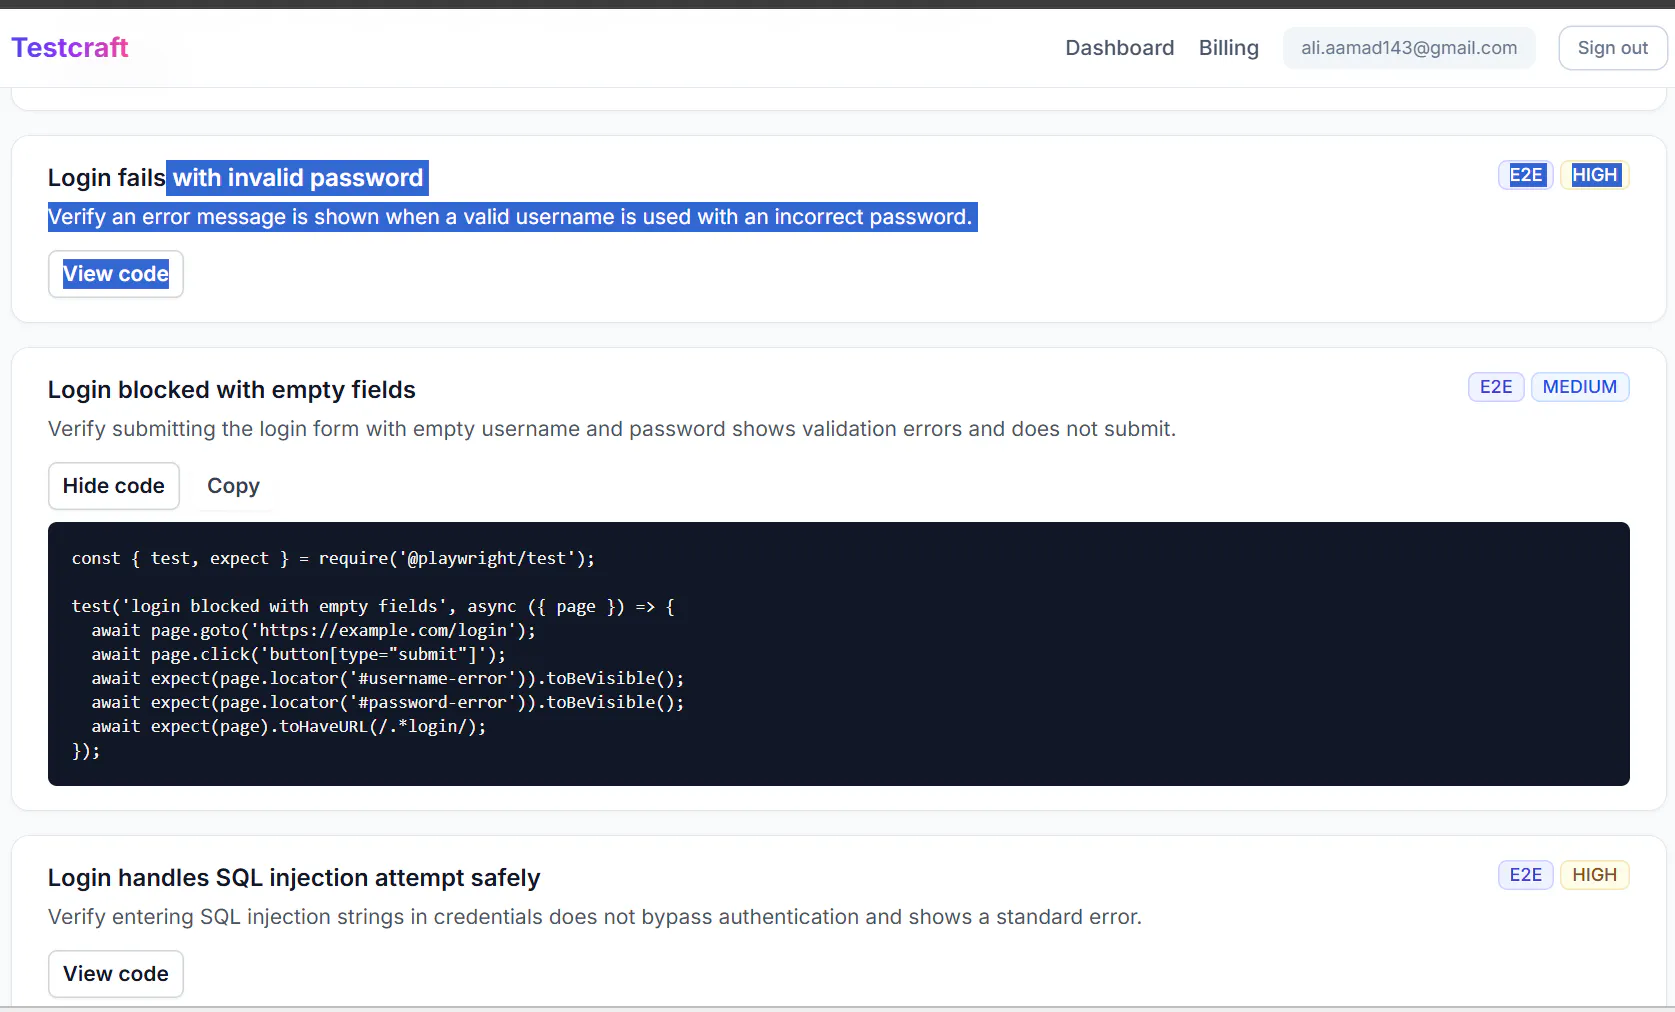Image resolution: width=1675 pixels, height=1012 pixels.
Task: Click the E2E tag on SQL injection card
Action: tap(1525, 875)
